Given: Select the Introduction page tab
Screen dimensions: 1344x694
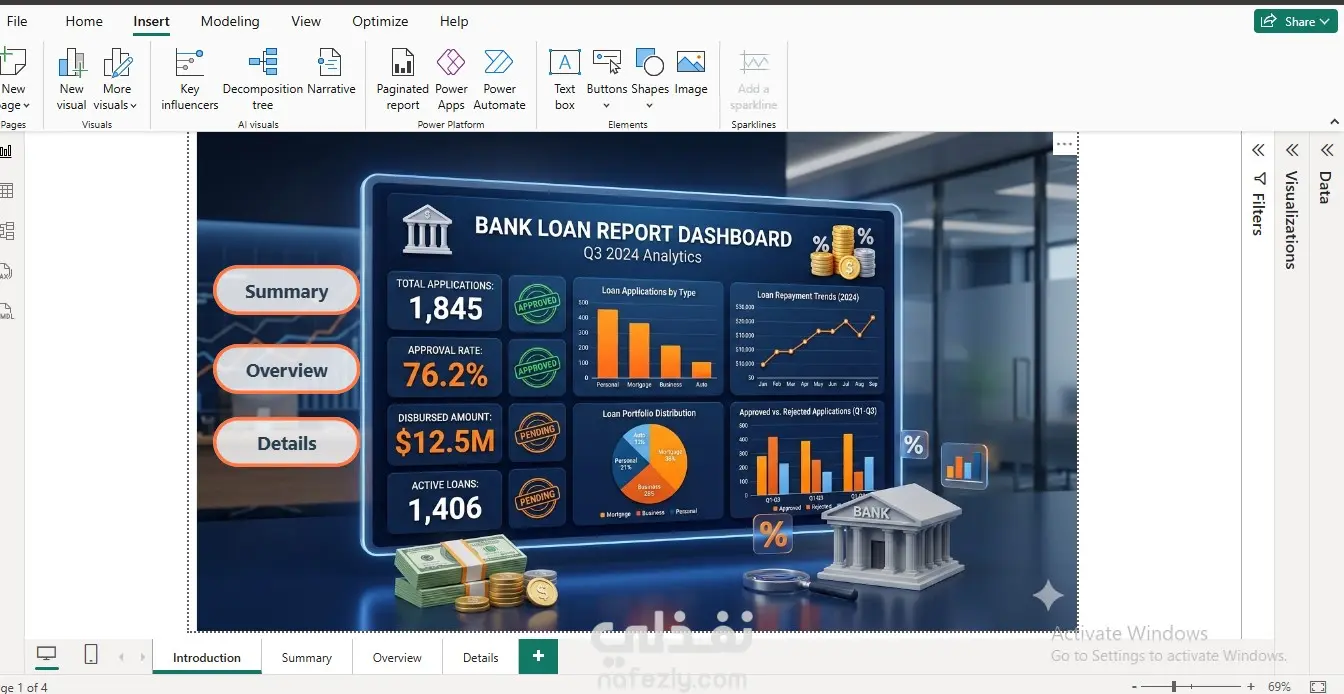Looking at the screenshot, I should (207, 657).
